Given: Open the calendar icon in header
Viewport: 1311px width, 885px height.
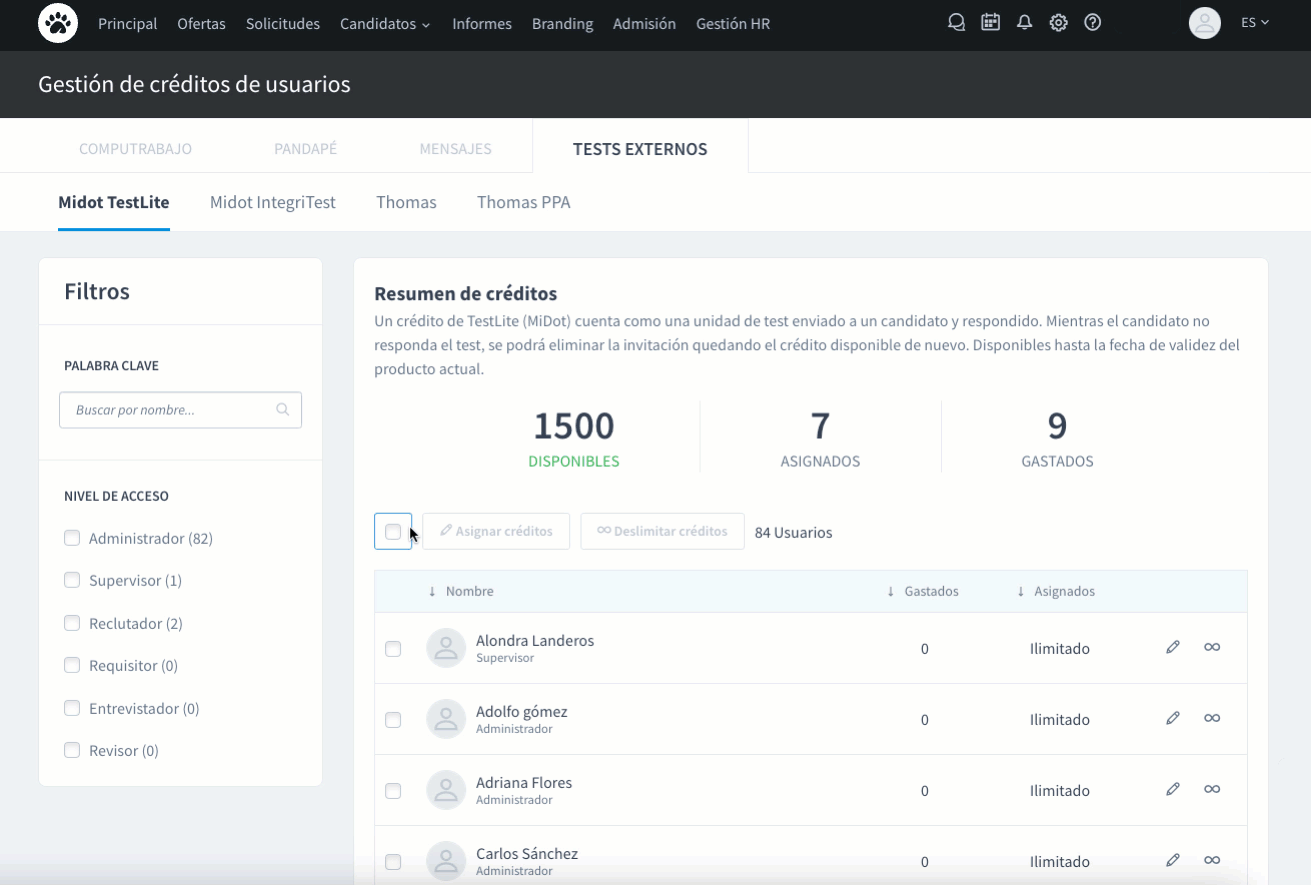Looking at the screenshot, I should [x=990, y=22].
